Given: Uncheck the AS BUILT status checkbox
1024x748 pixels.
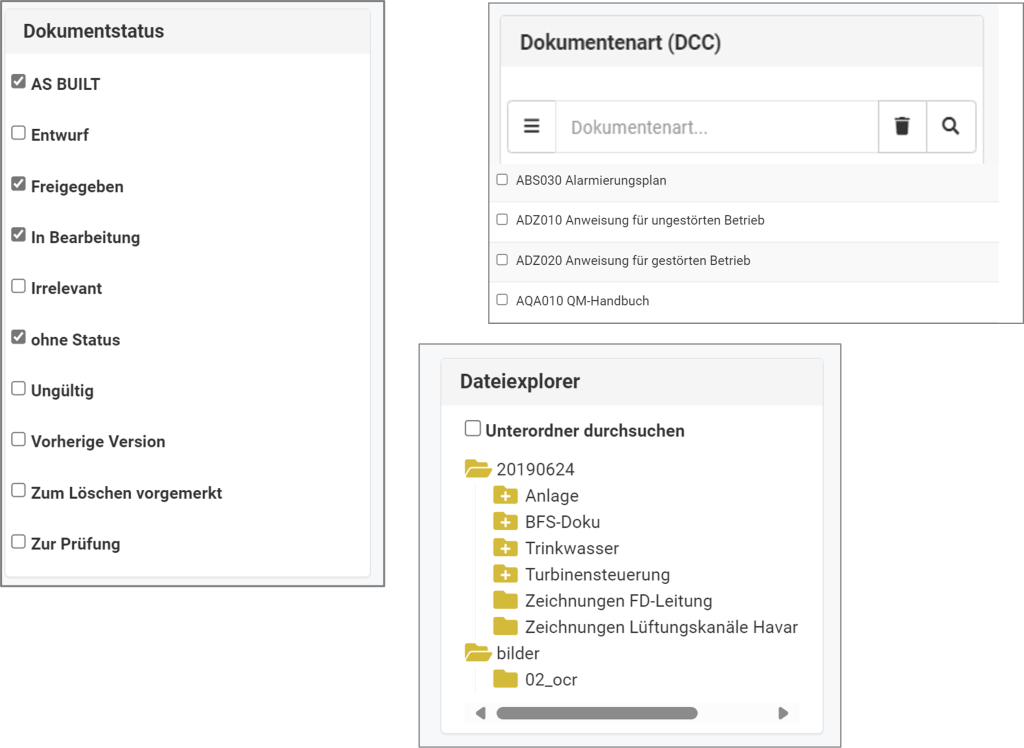Looking at the screenshot, I should coord(18,82).
